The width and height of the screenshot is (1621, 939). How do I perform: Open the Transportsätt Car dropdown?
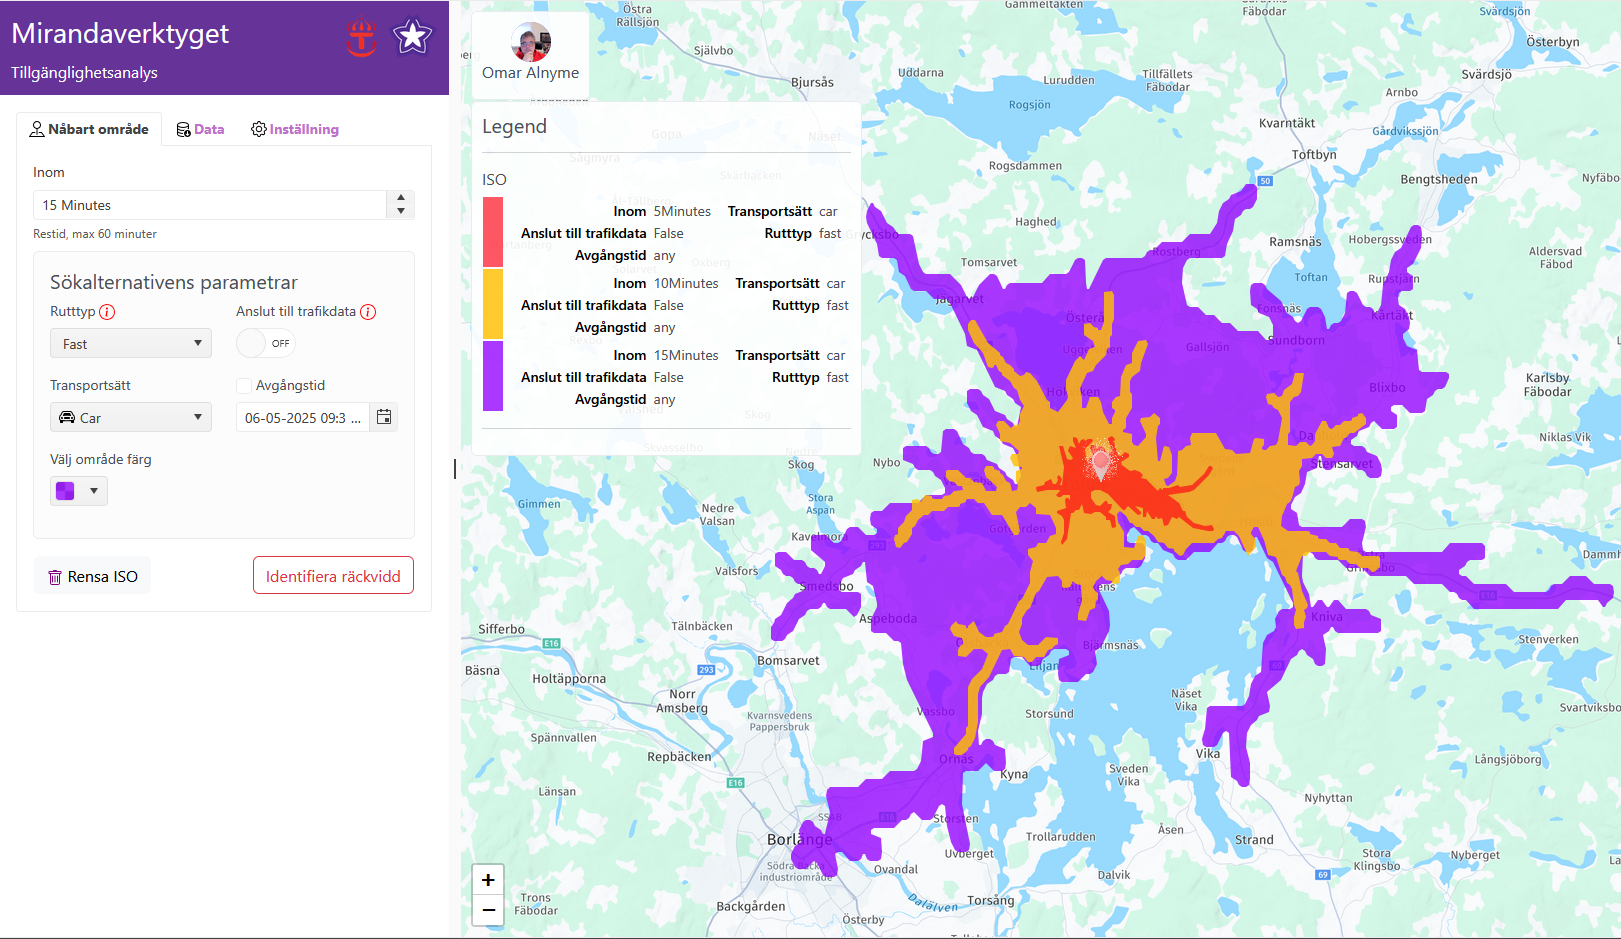(131, 417)
